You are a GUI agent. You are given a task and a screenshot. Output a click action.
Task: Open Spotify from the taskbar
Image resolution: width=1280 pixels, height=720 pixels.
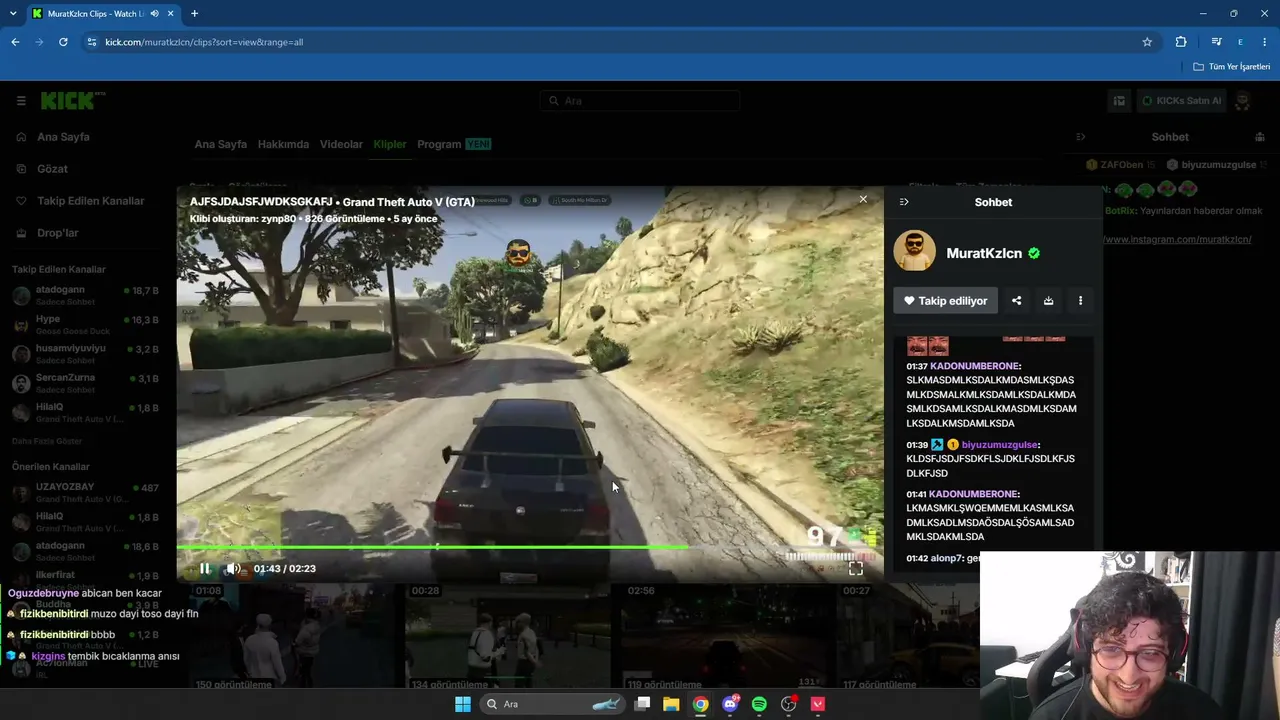pyautogui.click(x=759, y=704)
